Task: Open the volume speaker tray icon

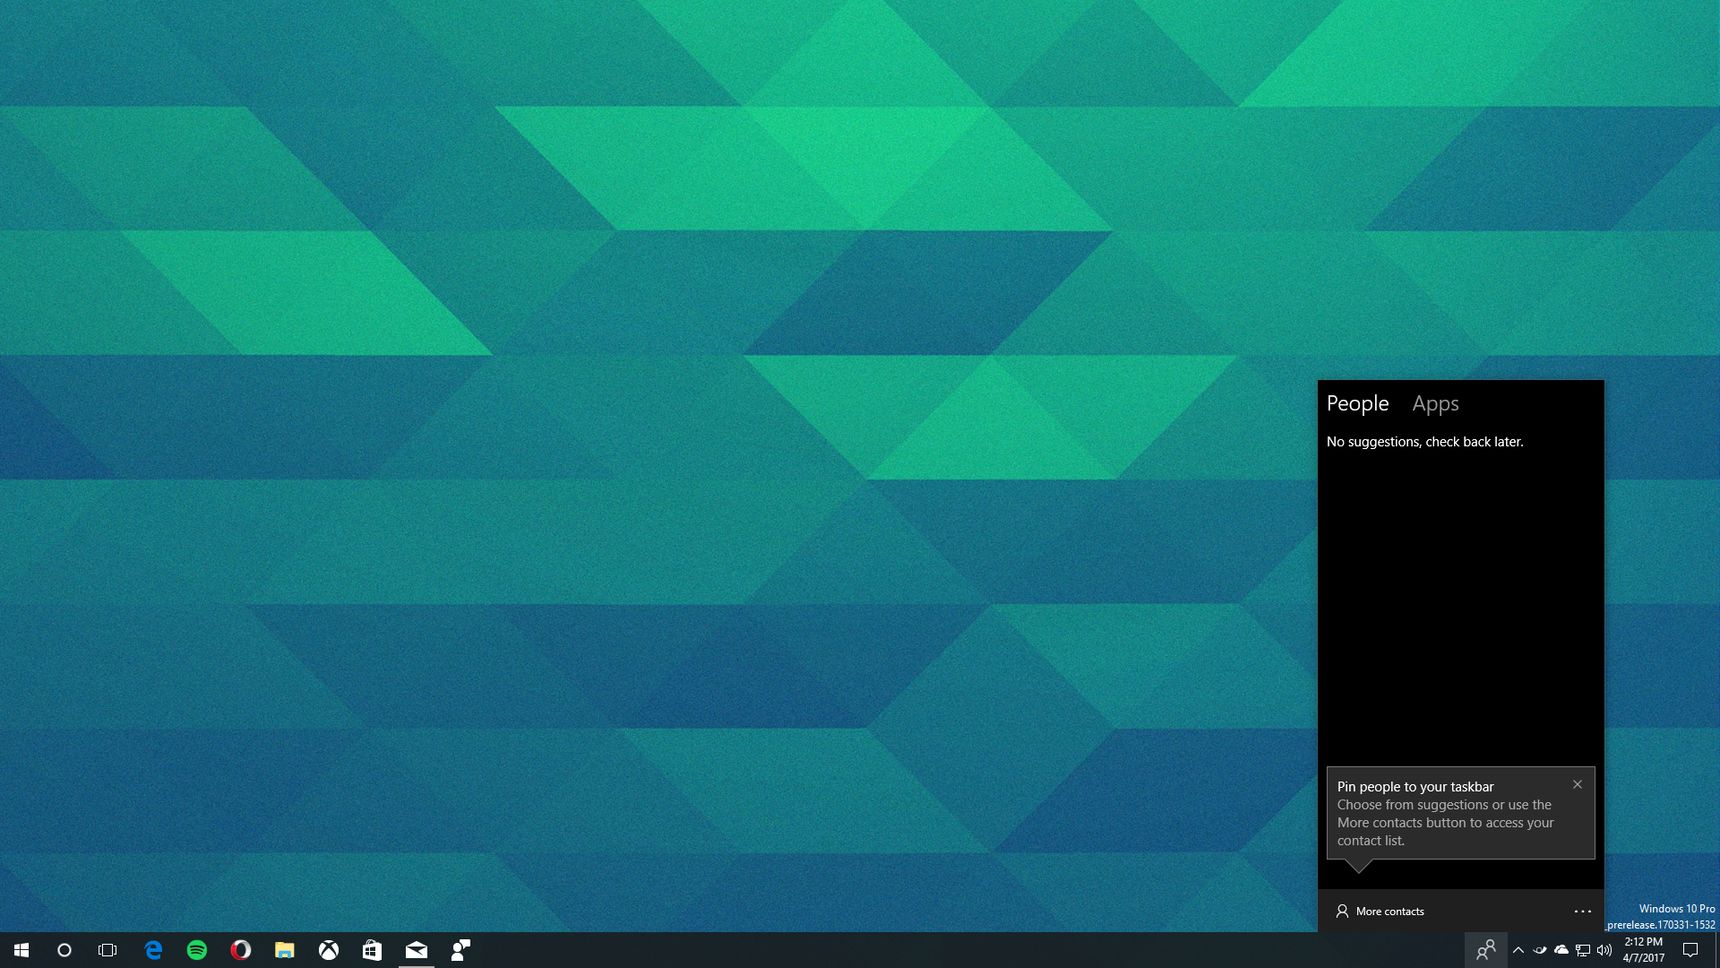Action: coord(1604,950)
